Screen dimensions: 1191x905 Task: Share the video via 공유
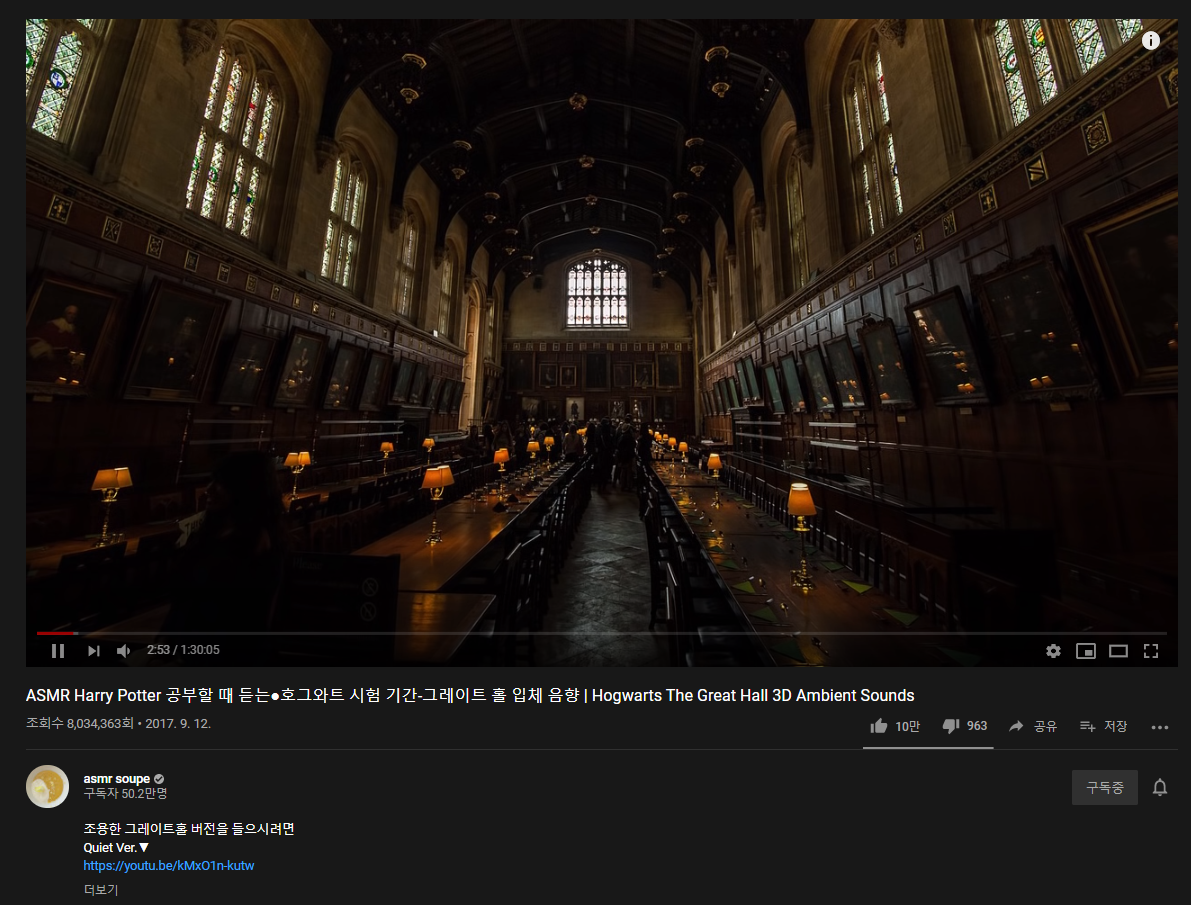pyautogui.click(x=1032, y=726)
